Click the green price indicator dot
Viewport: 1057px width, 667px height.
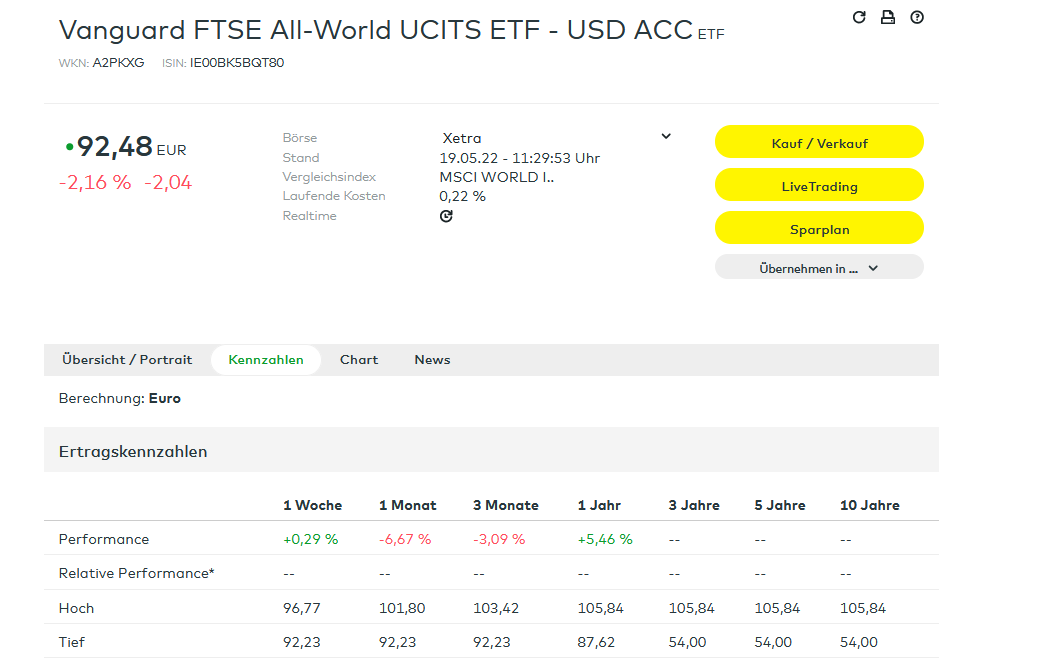[69, 147]
